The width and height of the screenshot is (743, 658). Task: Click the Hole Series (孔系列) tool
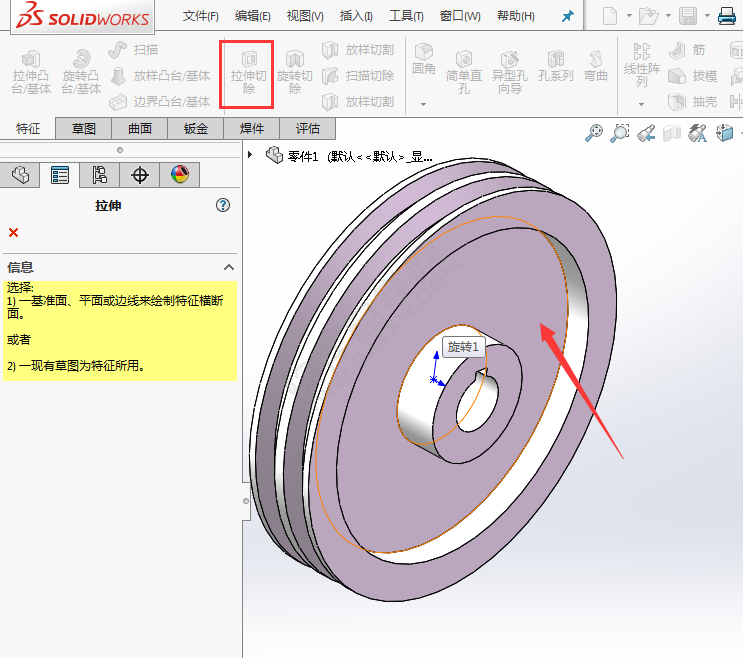[x=556, y=66]
